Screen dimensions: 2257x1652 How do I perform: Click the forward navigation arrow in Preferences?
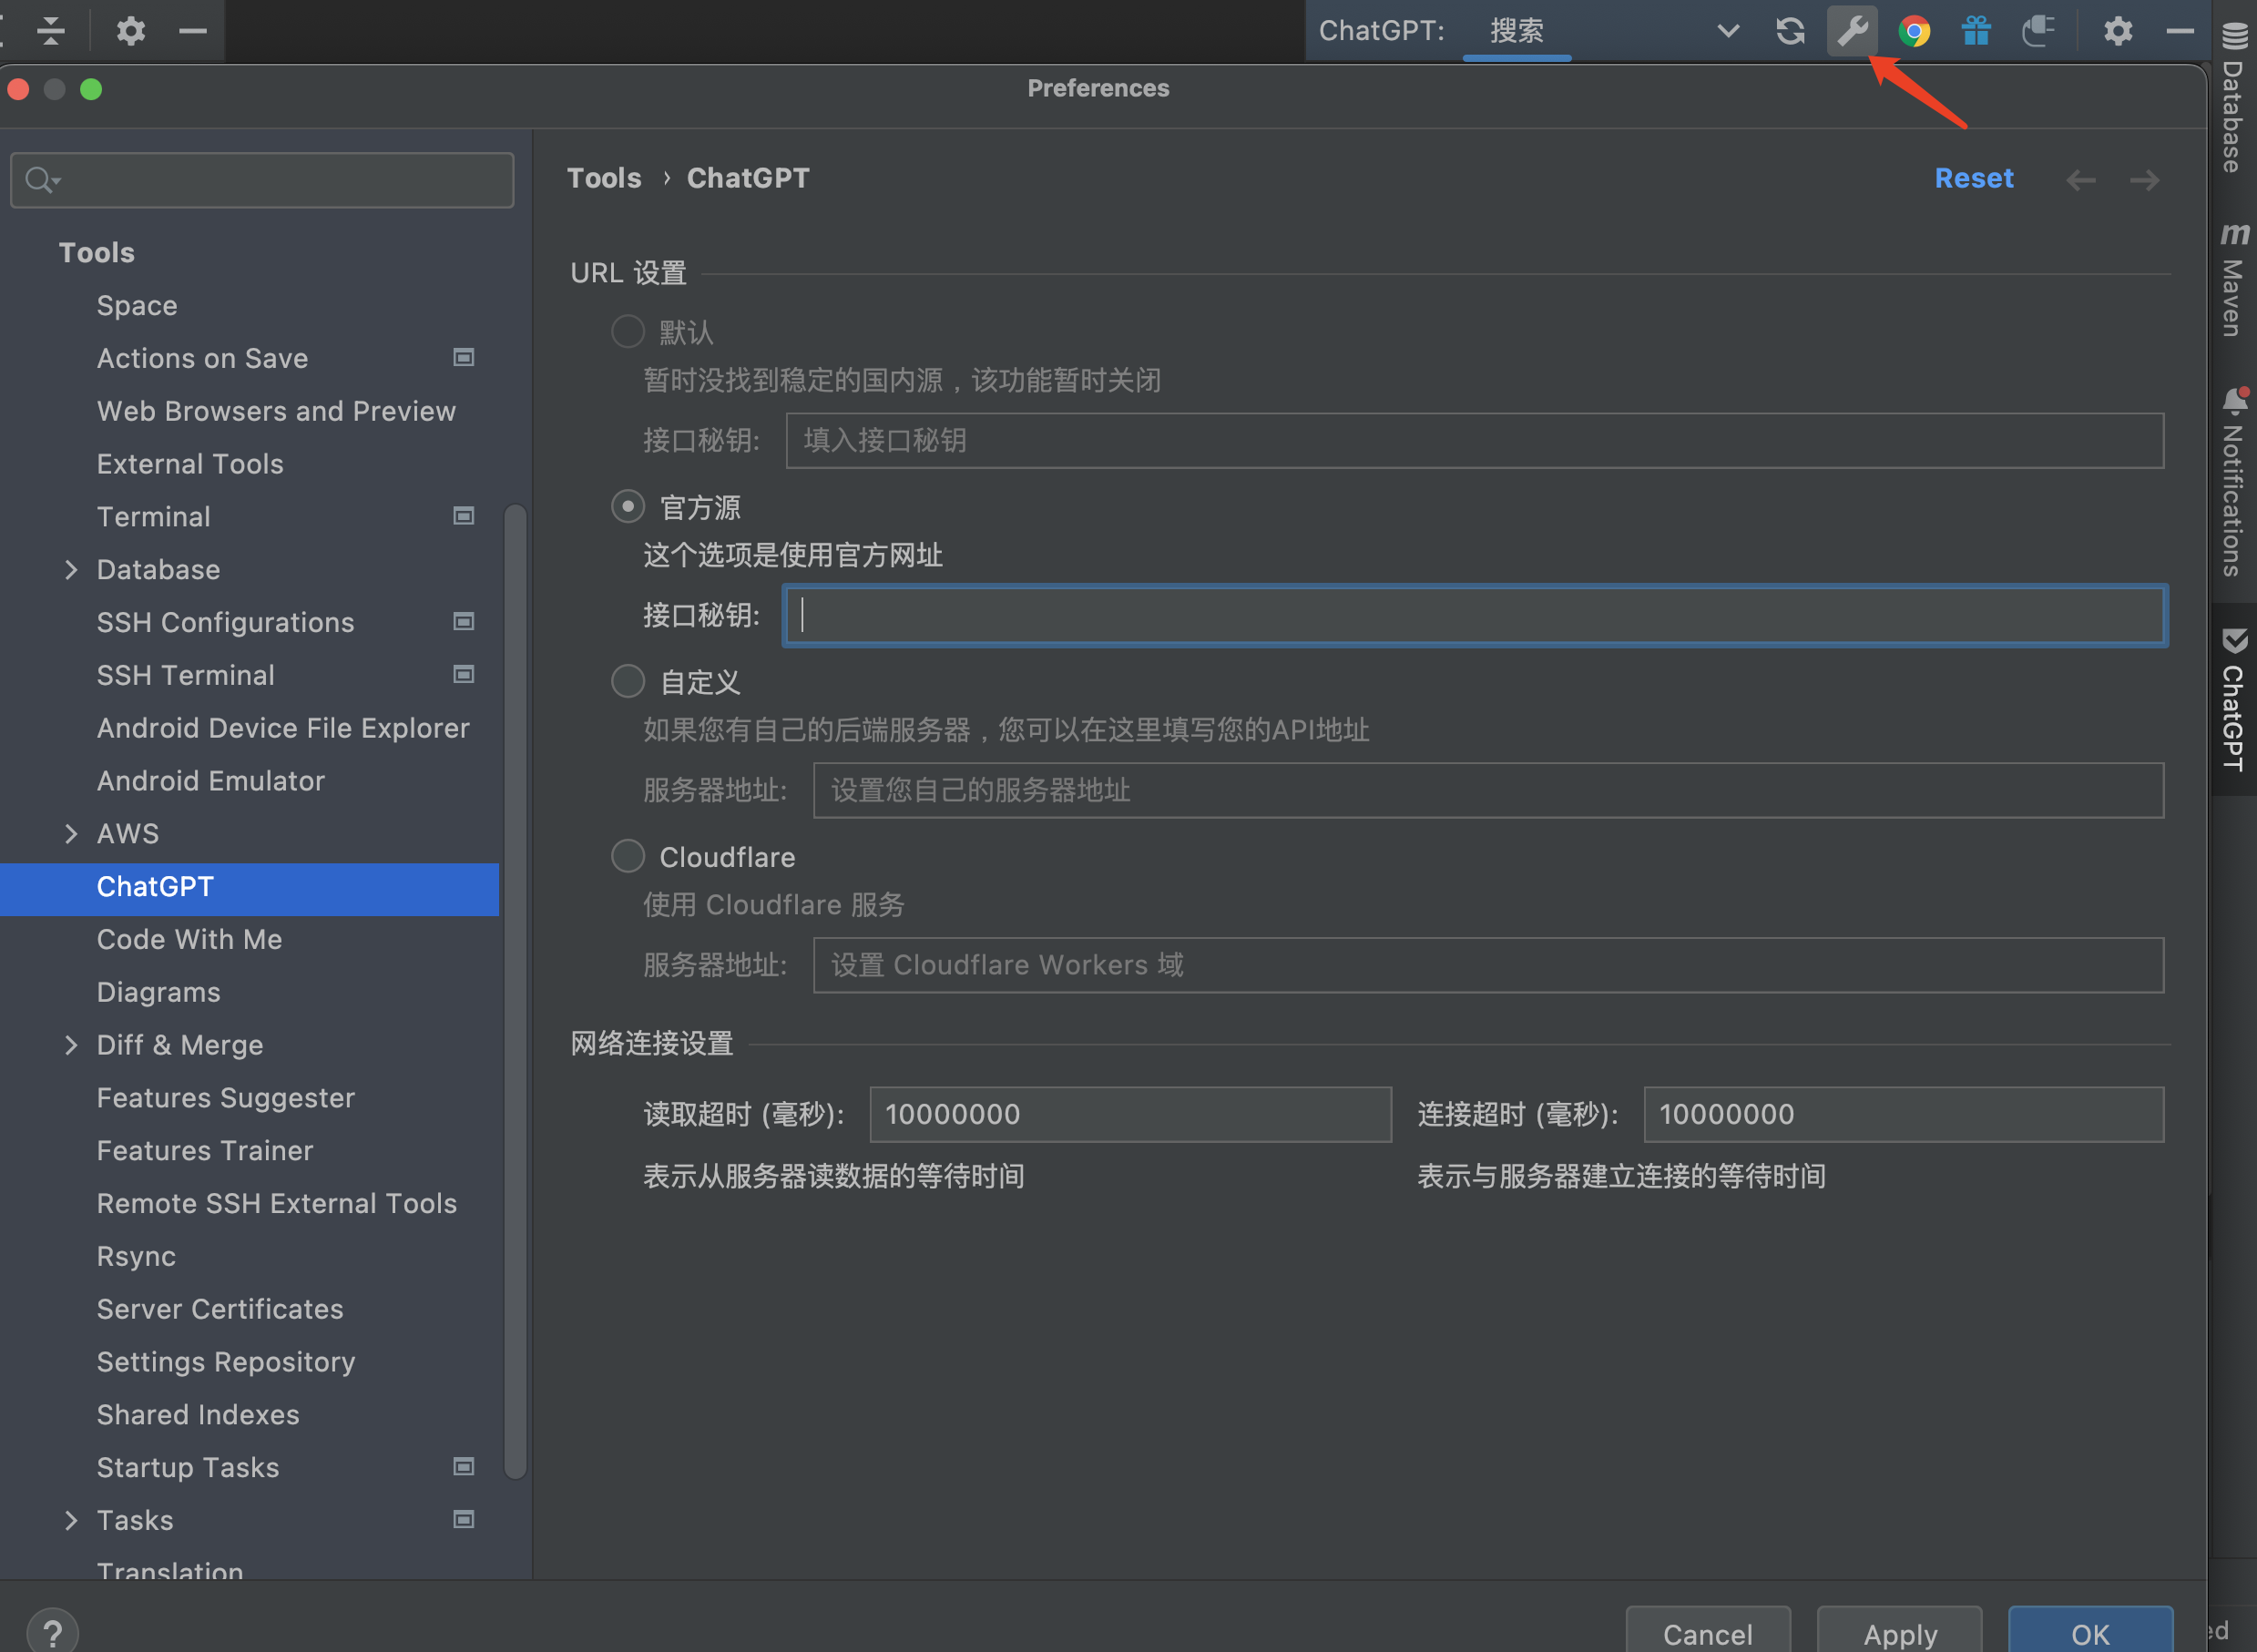click(2144, 180)
